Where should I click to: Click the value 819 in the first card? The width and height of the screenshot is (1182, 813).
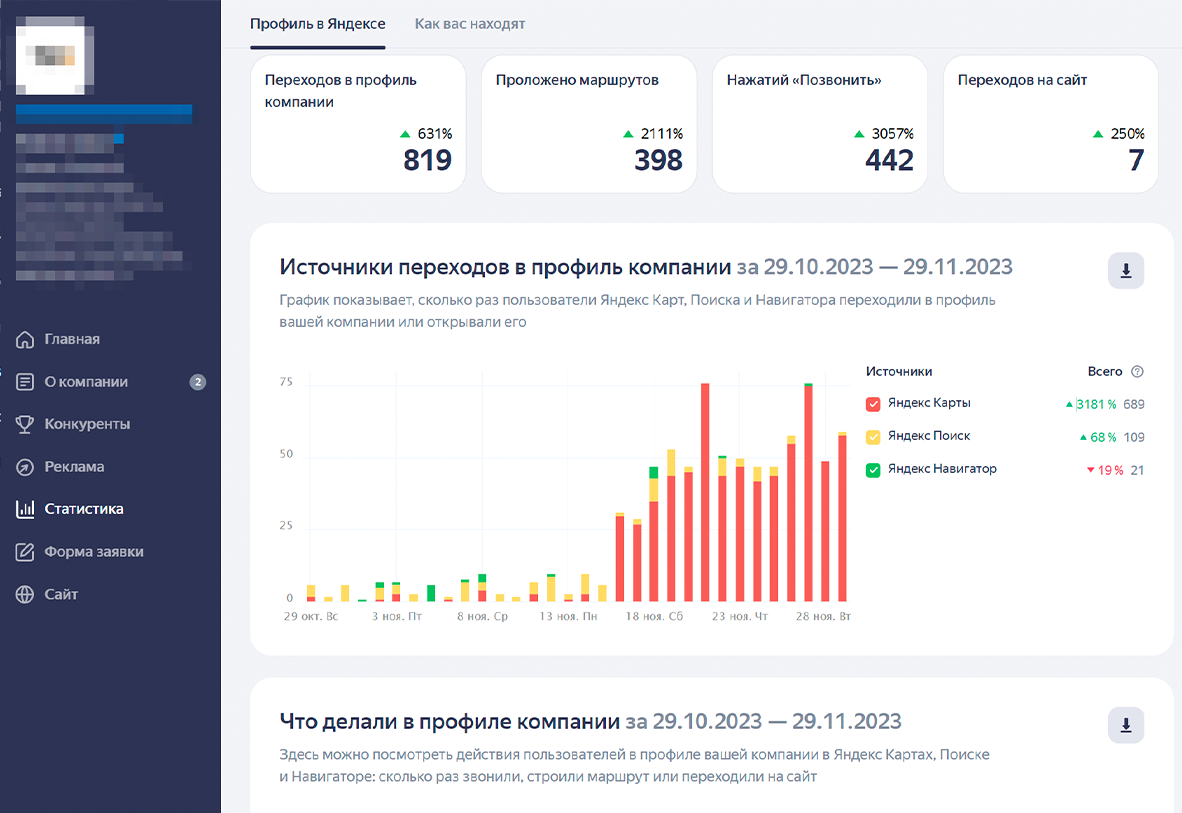[x=427, y=161]
